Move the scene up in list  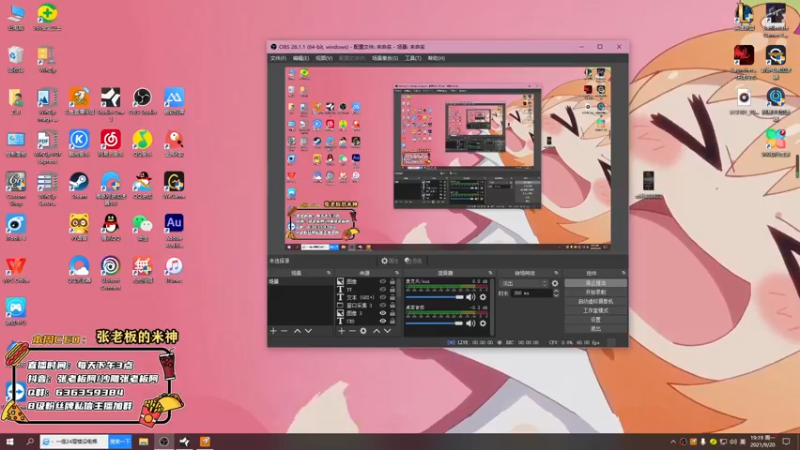click(x=297, y=331)
